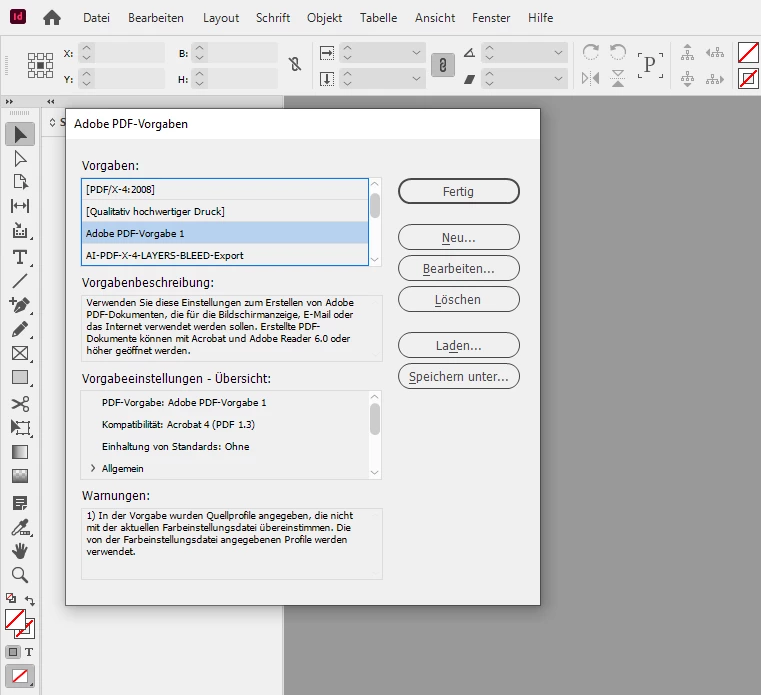761x695 pixels.
Task: Reset default fill and stroke
Action: 11,598
